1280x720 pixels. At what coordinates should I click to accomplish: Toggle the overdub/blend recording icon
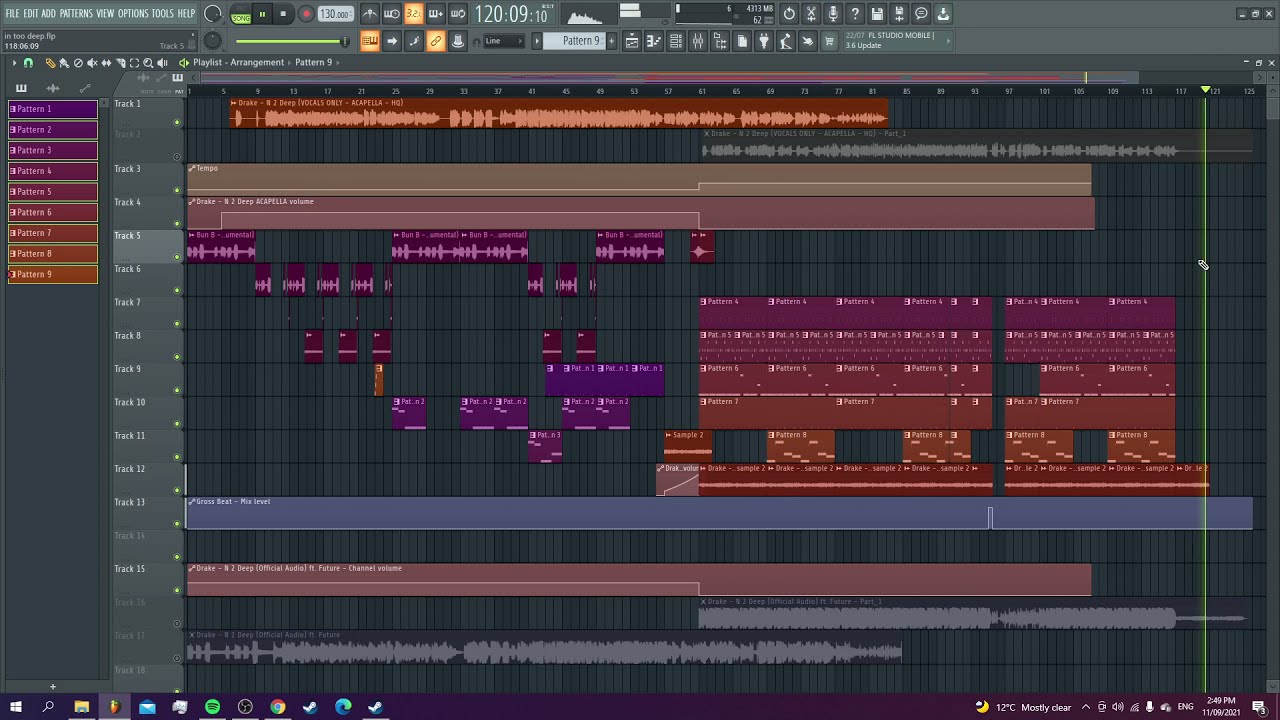click(435, 14)
